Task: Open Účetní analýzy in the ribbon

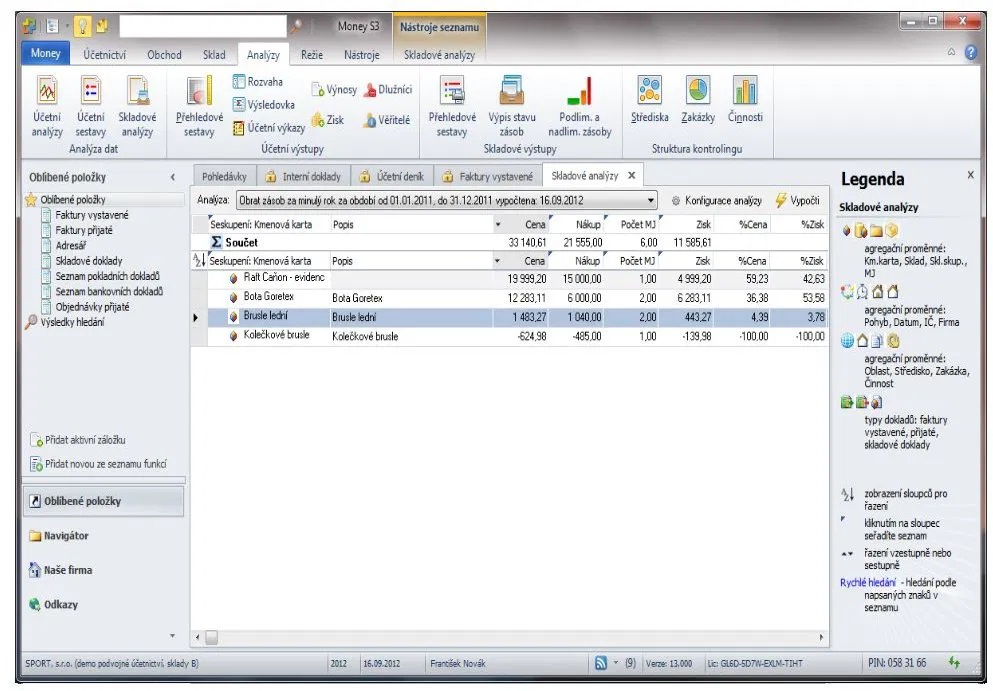Action: click(x=47, y=106)
